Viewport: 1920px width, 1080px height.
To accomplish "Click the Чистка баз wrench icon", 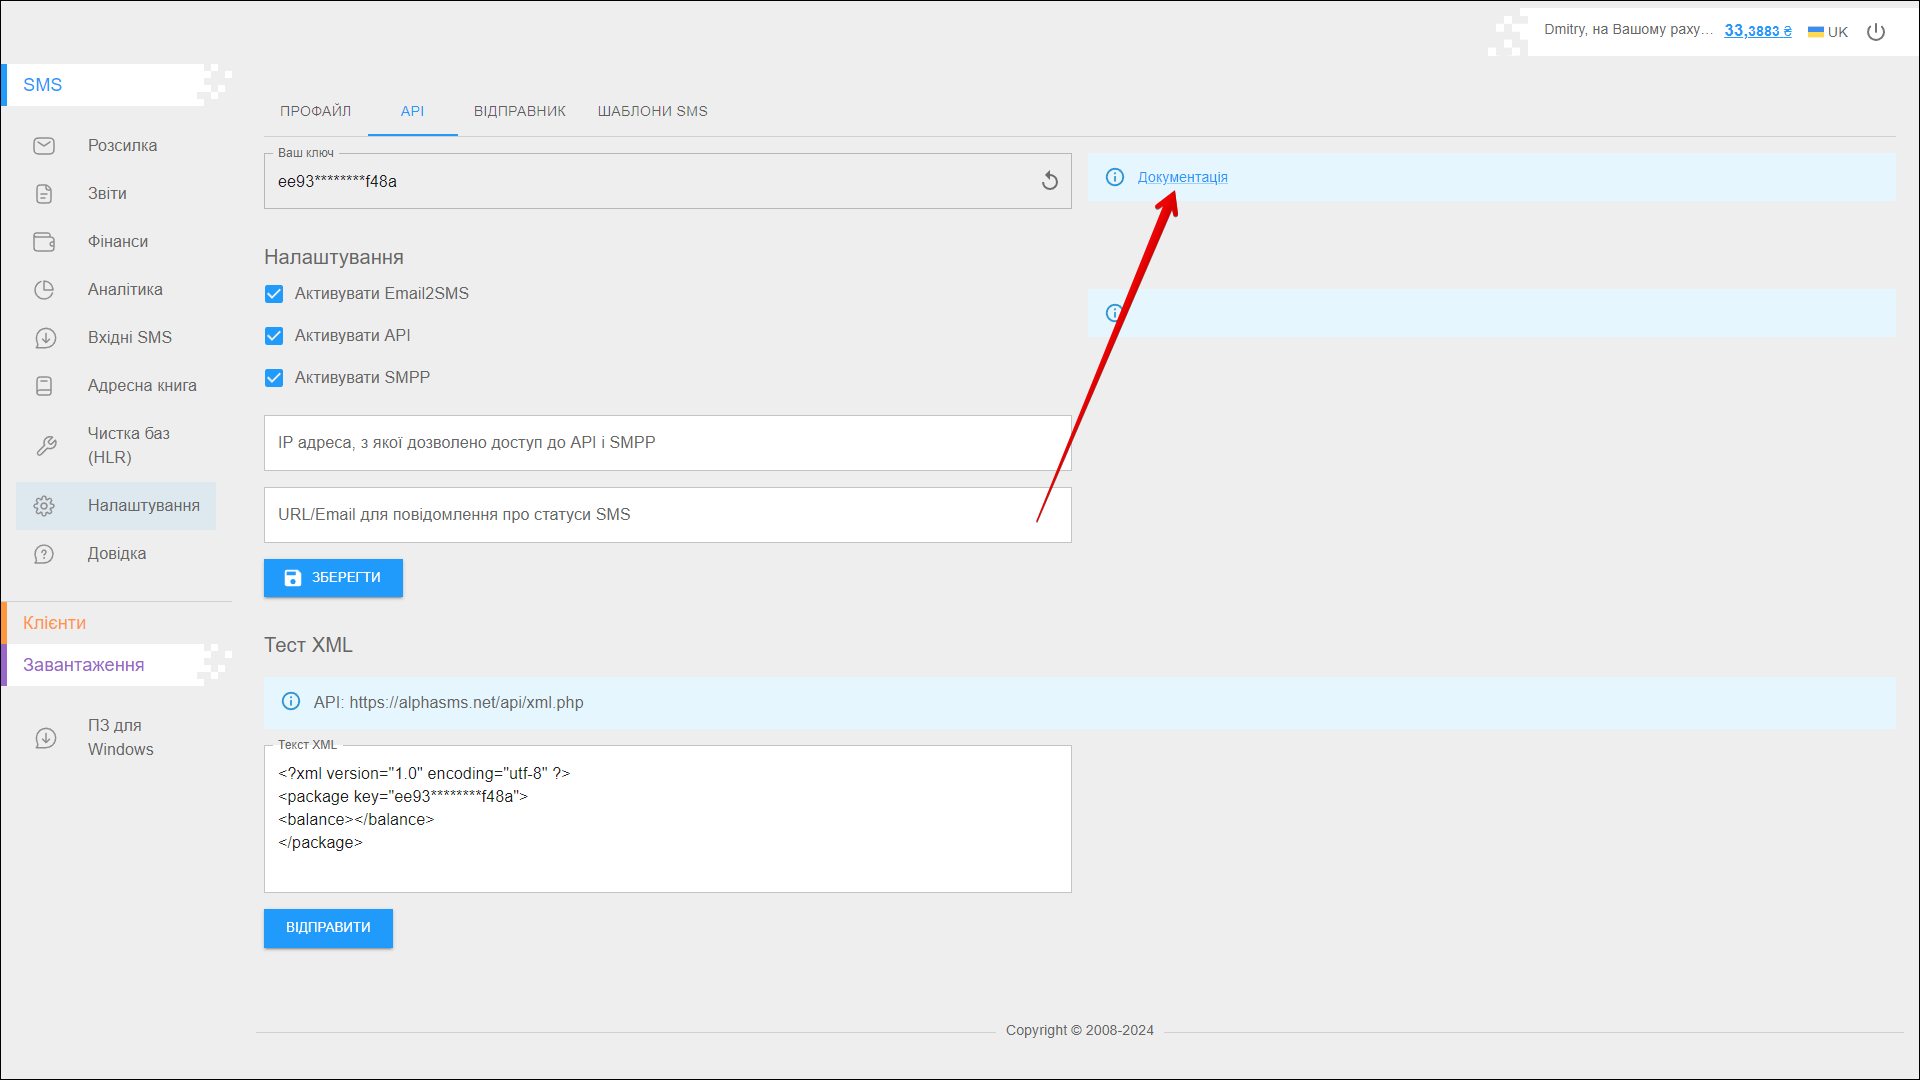I will point(46,446).
